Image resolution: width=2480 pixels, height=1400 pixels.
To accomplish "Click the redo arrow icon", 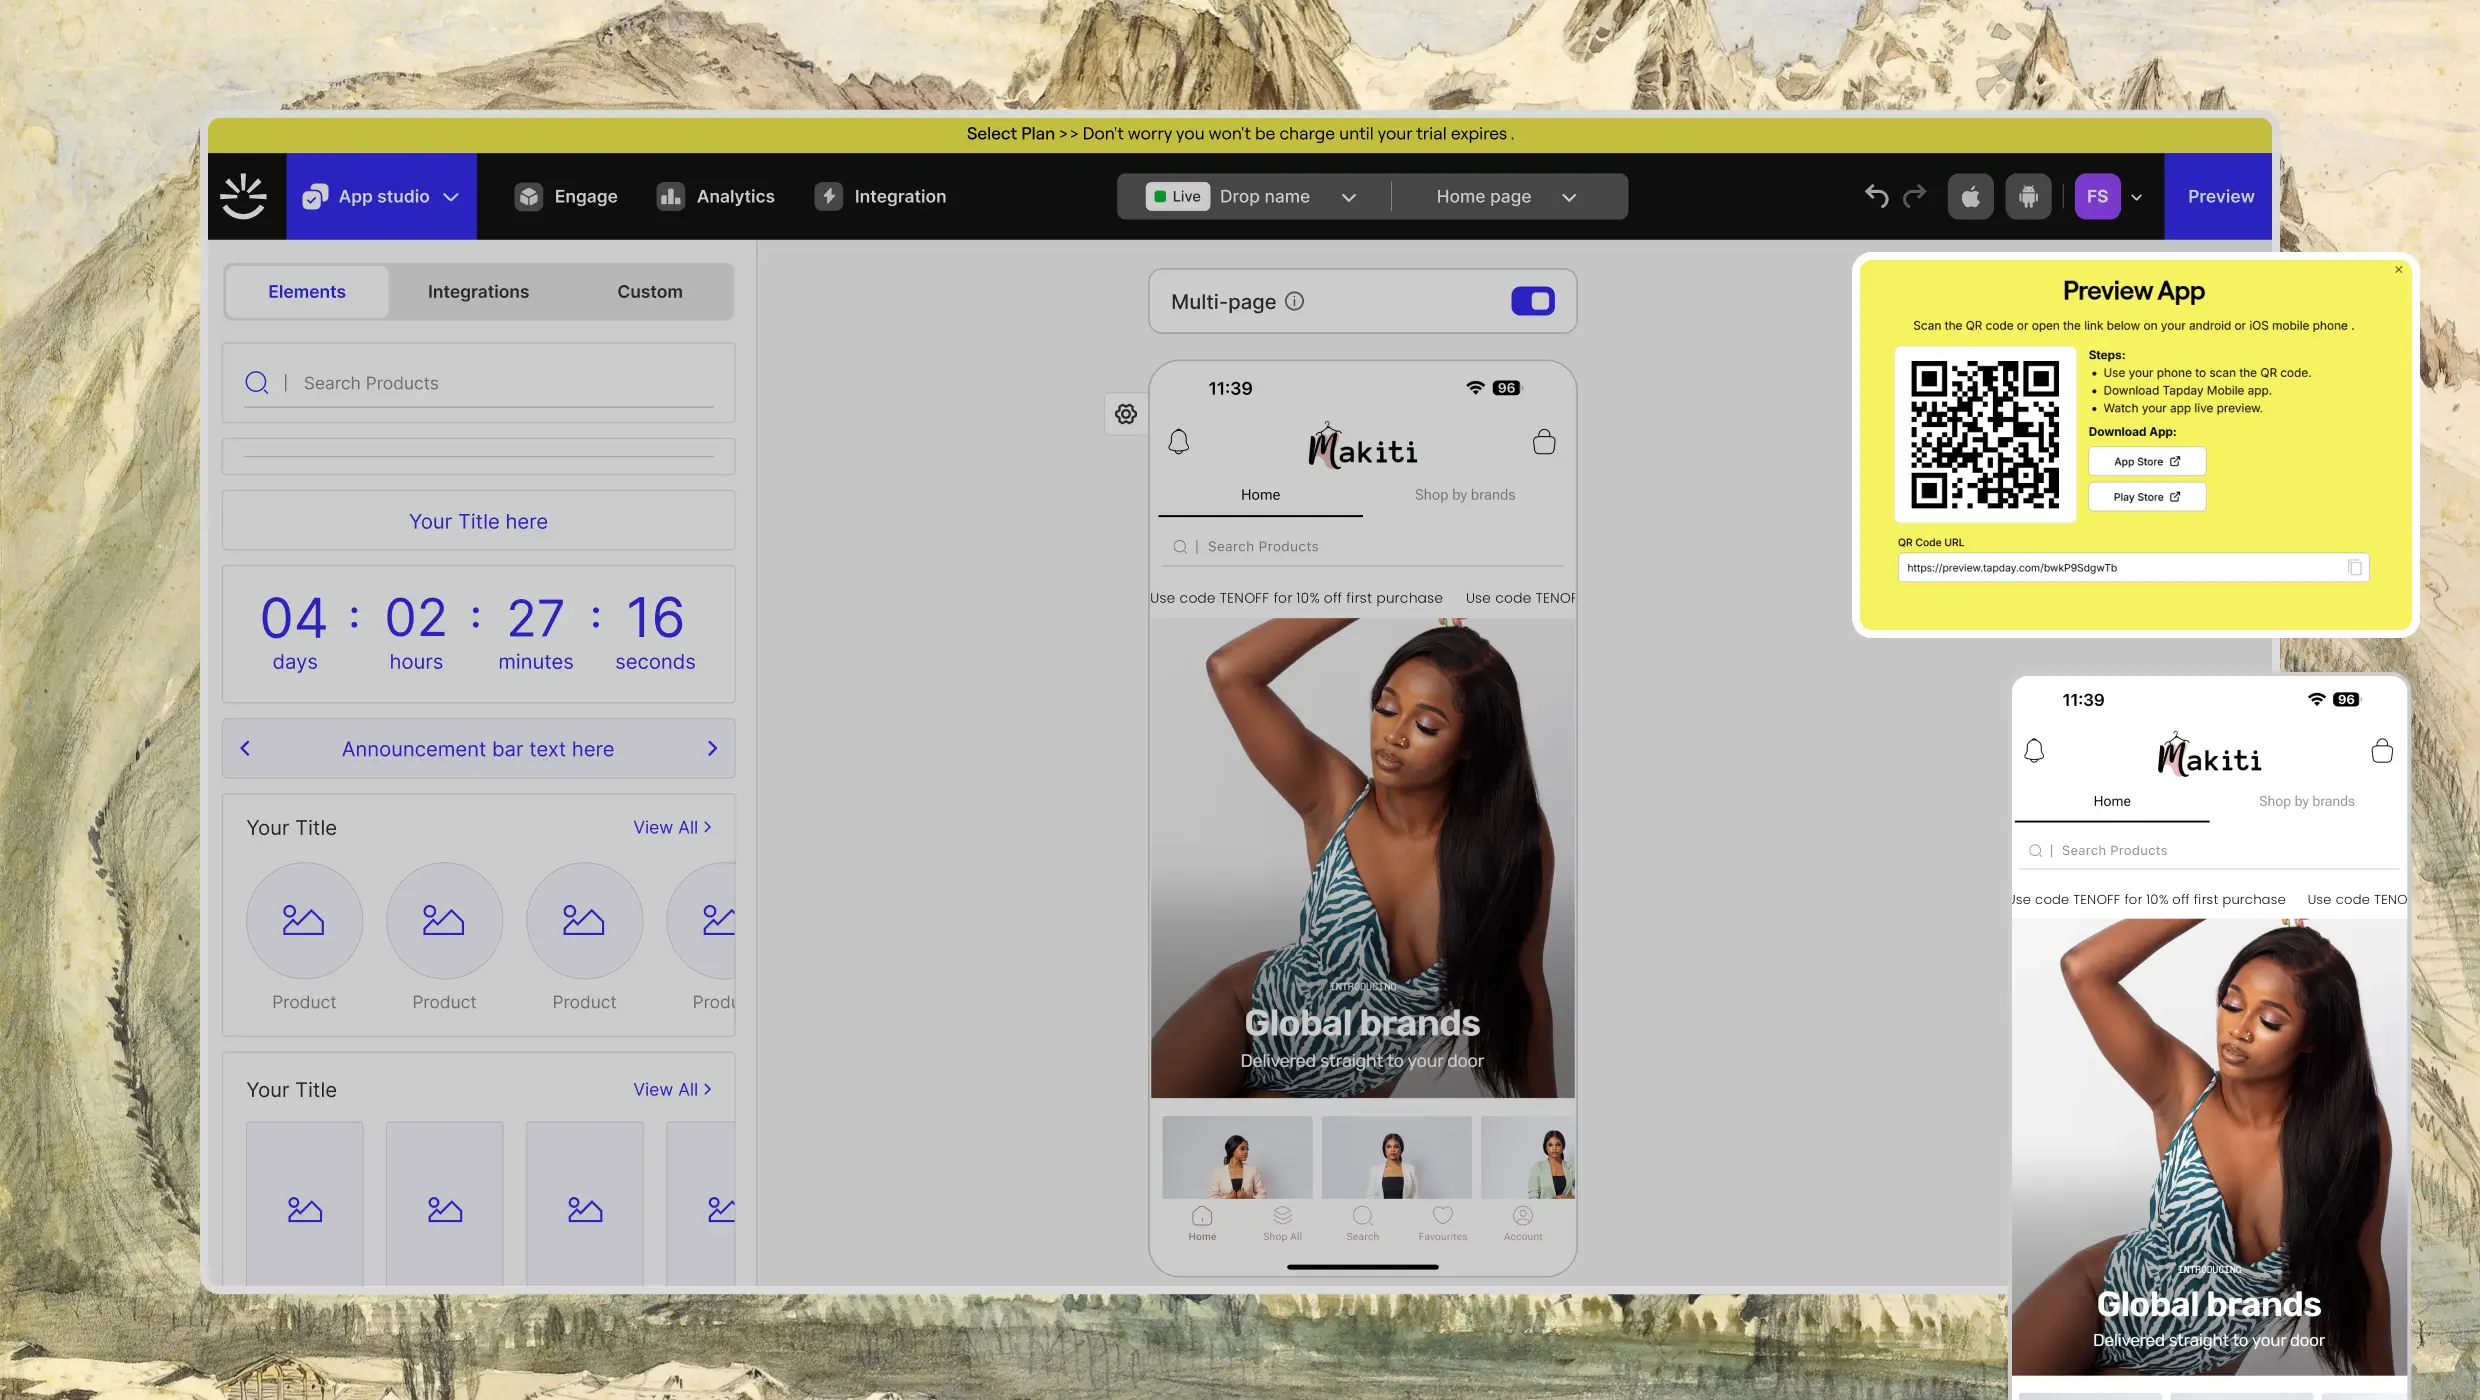I will (1914, 196).
